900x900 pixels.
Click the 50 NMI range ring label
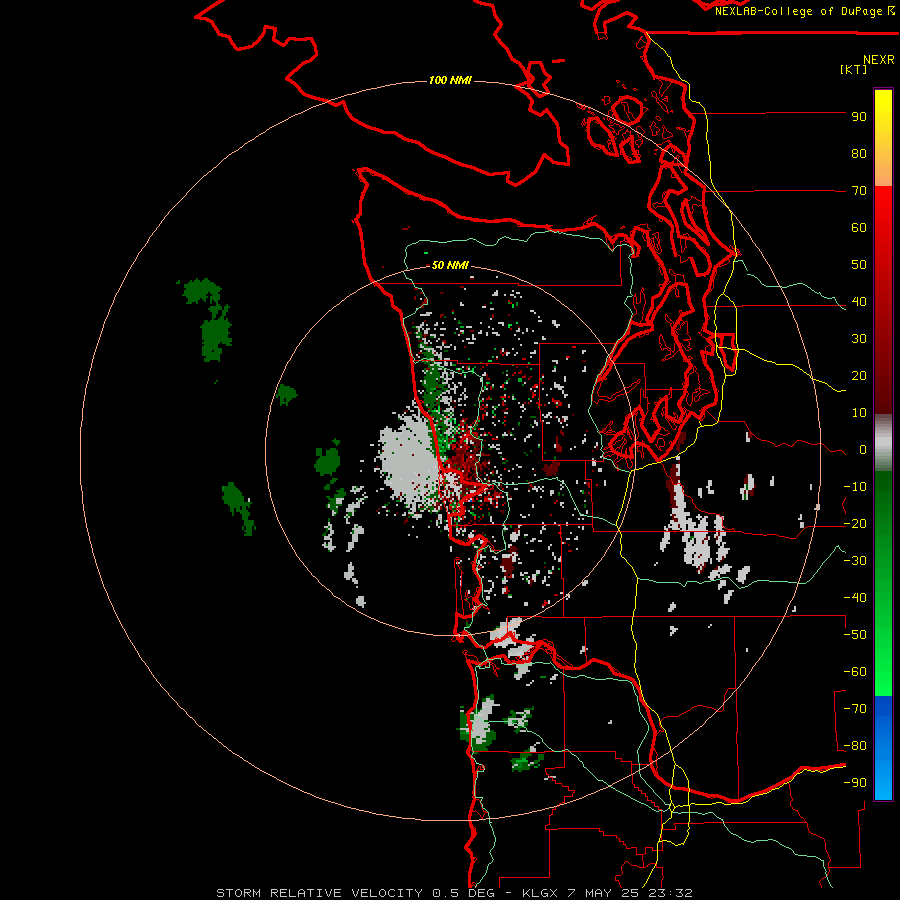450,265
